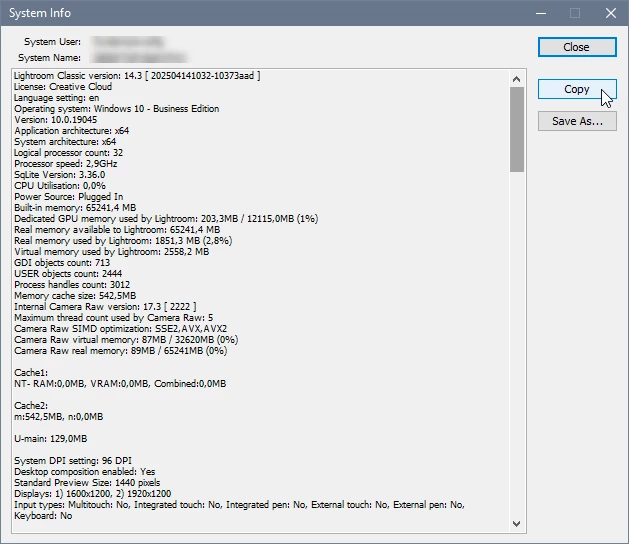Copy the system info text
Viewport: 629px width, 544px height.
click(577, 89)
